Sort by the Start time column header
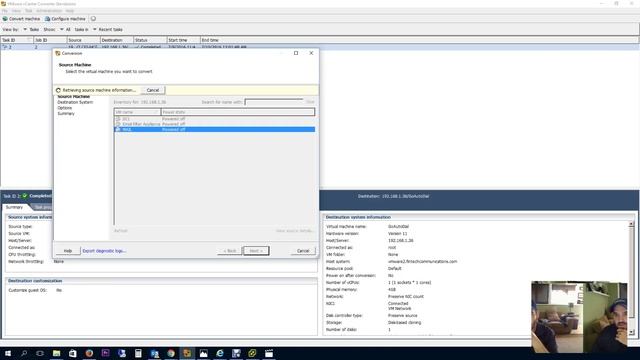Screen dimensions: 640x360 click(x=183, y=40)
